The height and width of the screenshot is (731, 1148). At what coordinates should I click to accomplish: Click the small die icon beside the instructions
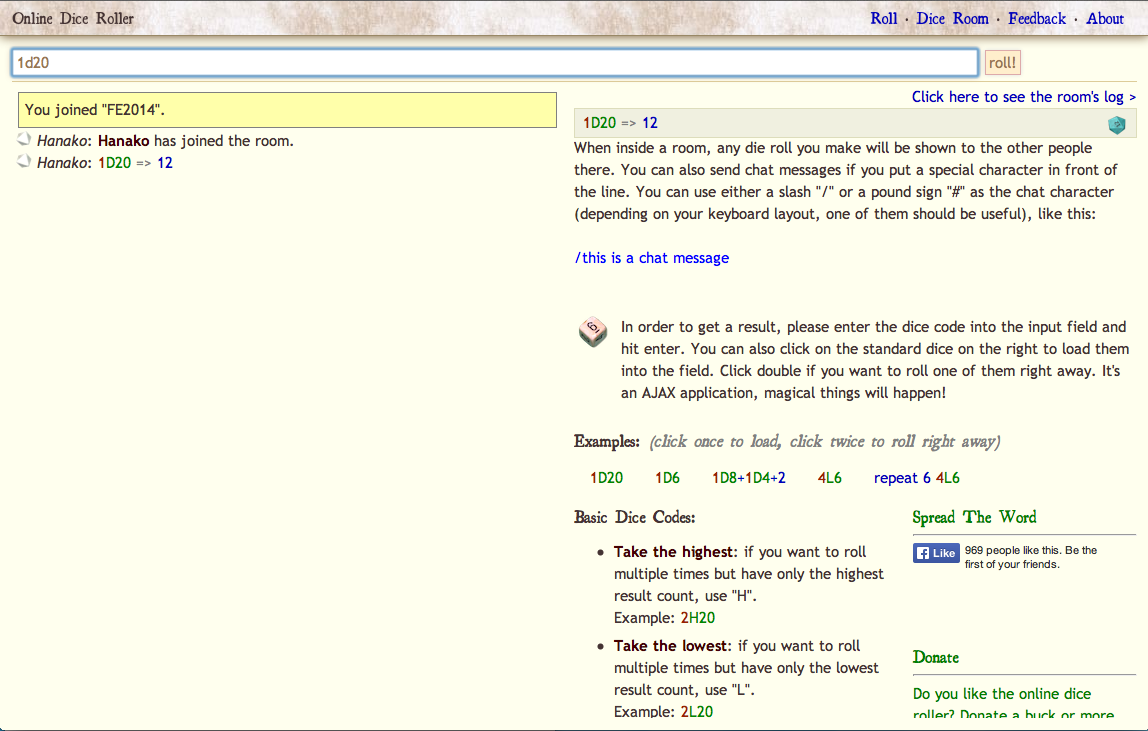pyautogui.click(x=592, y=332)
